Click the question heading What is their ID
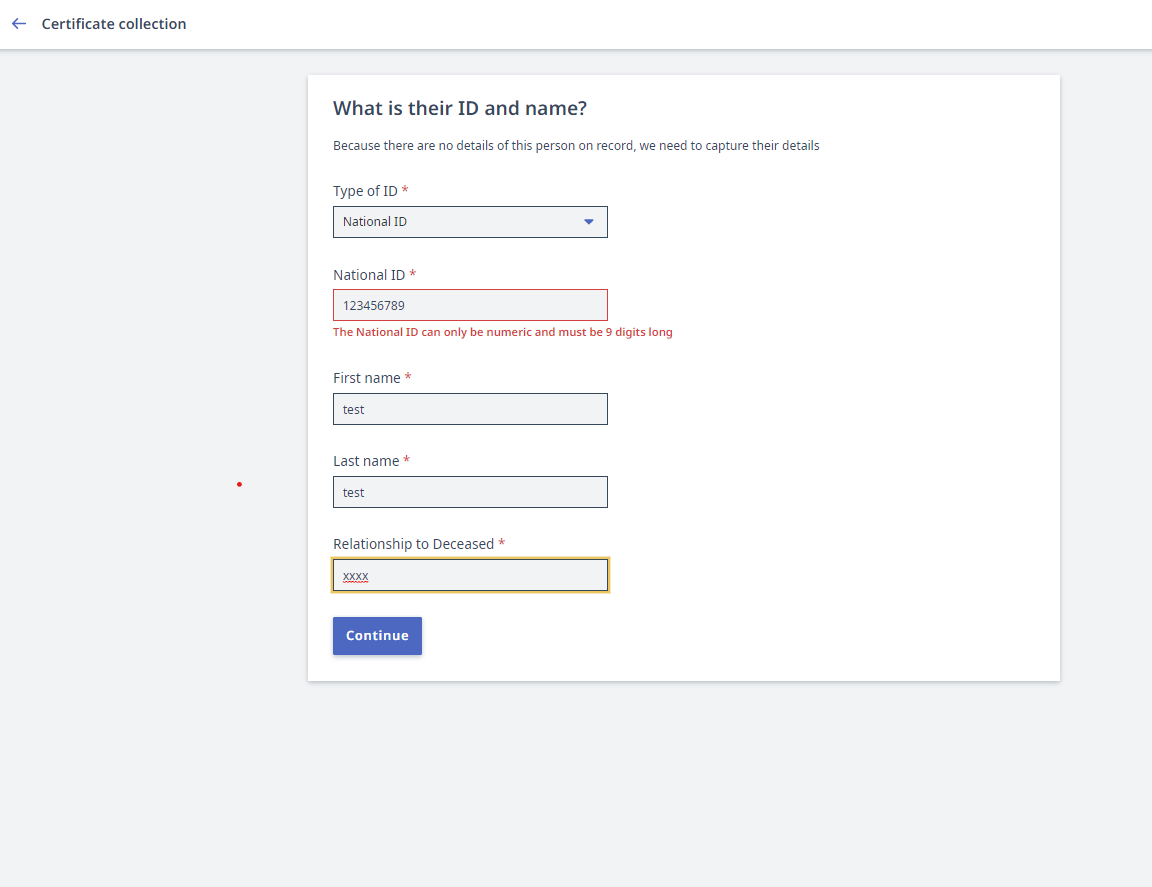Image resolution: width=1152 pixels, height=887 pixels. click(x=460, y=108)
